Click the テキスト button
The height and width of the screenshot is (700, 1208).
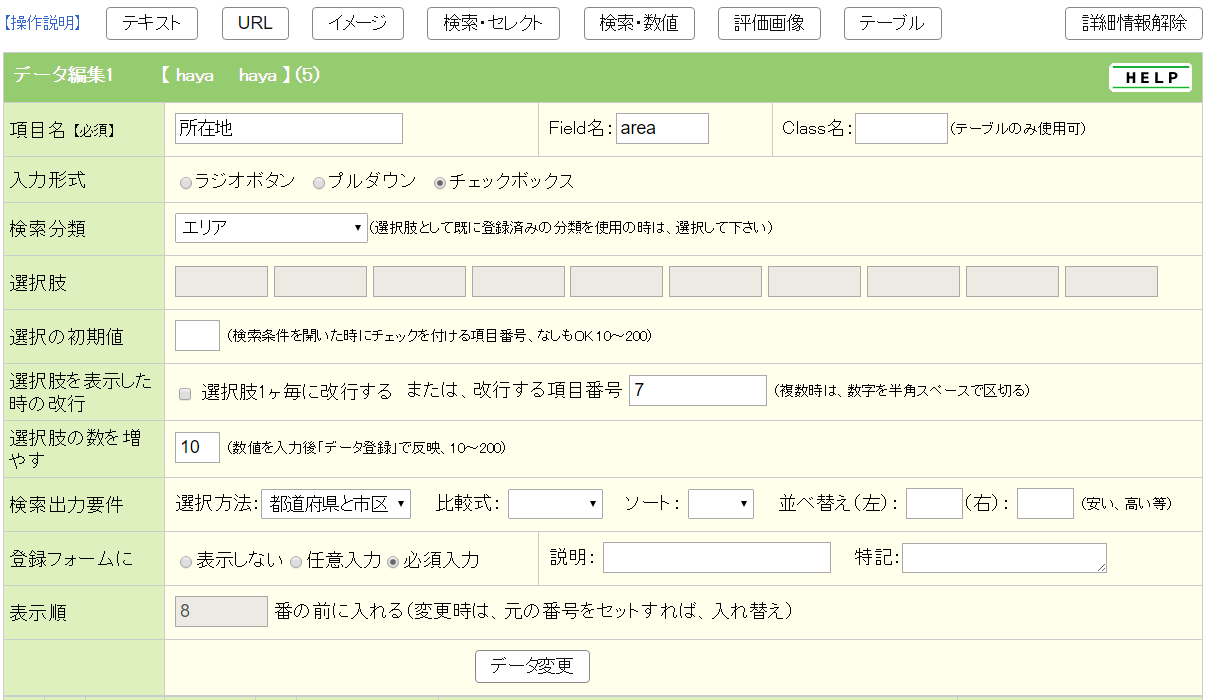(152, 23)
